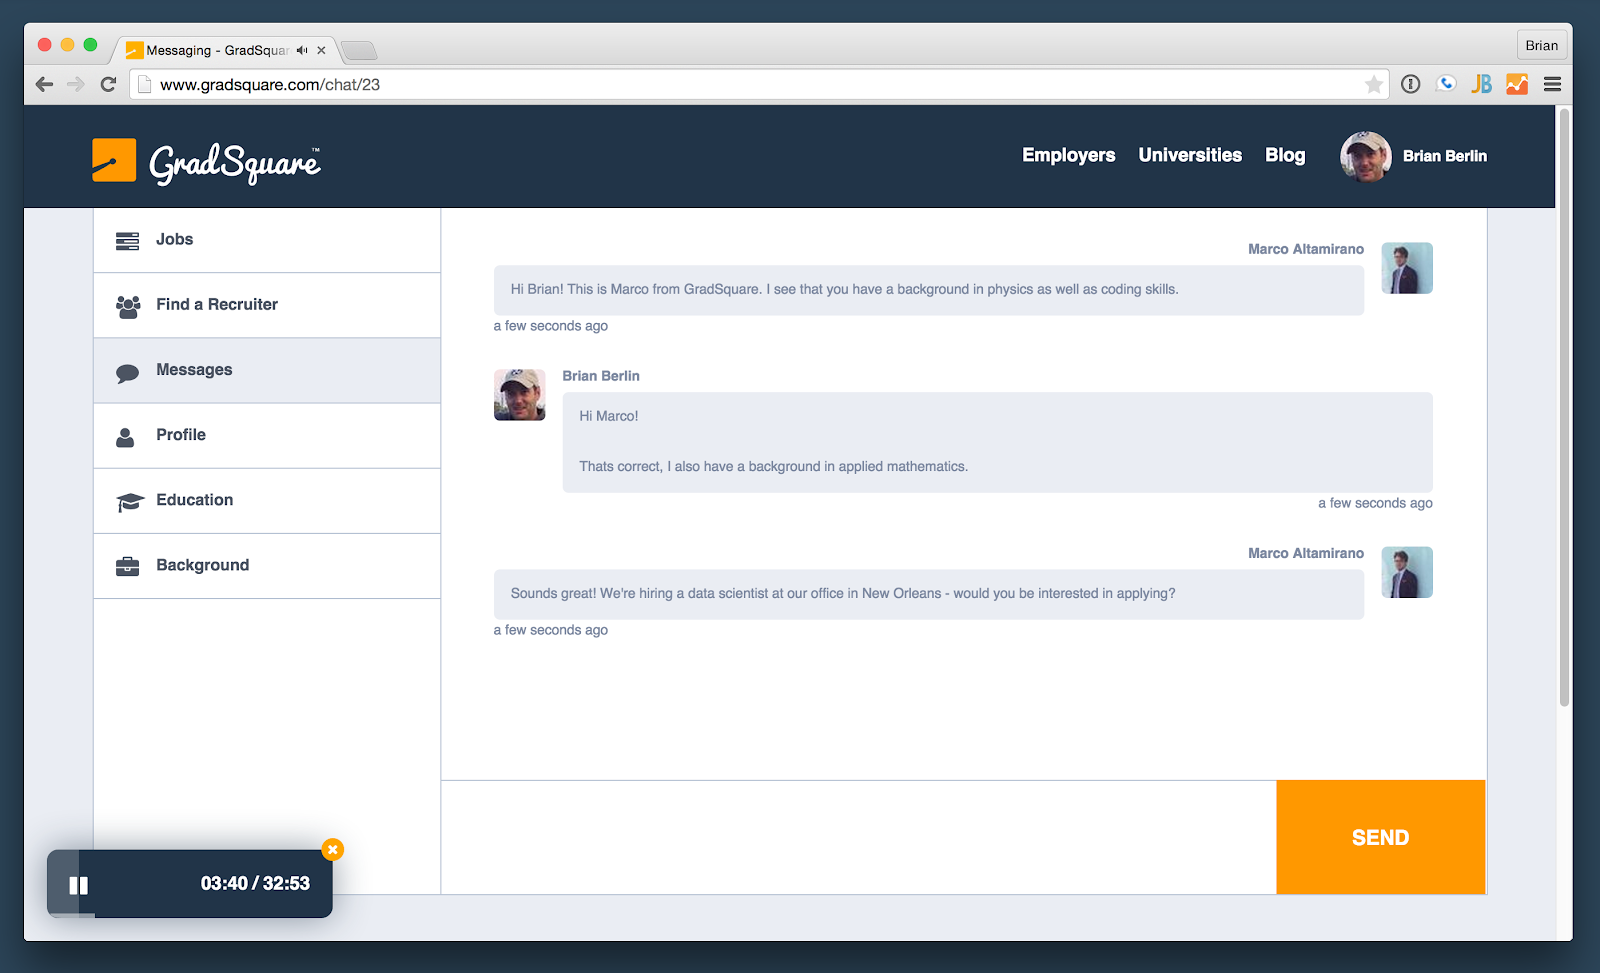Open the Brian Berlin account name
The height and width of the screenshot is (973, 1600).
click(1445, 156)
